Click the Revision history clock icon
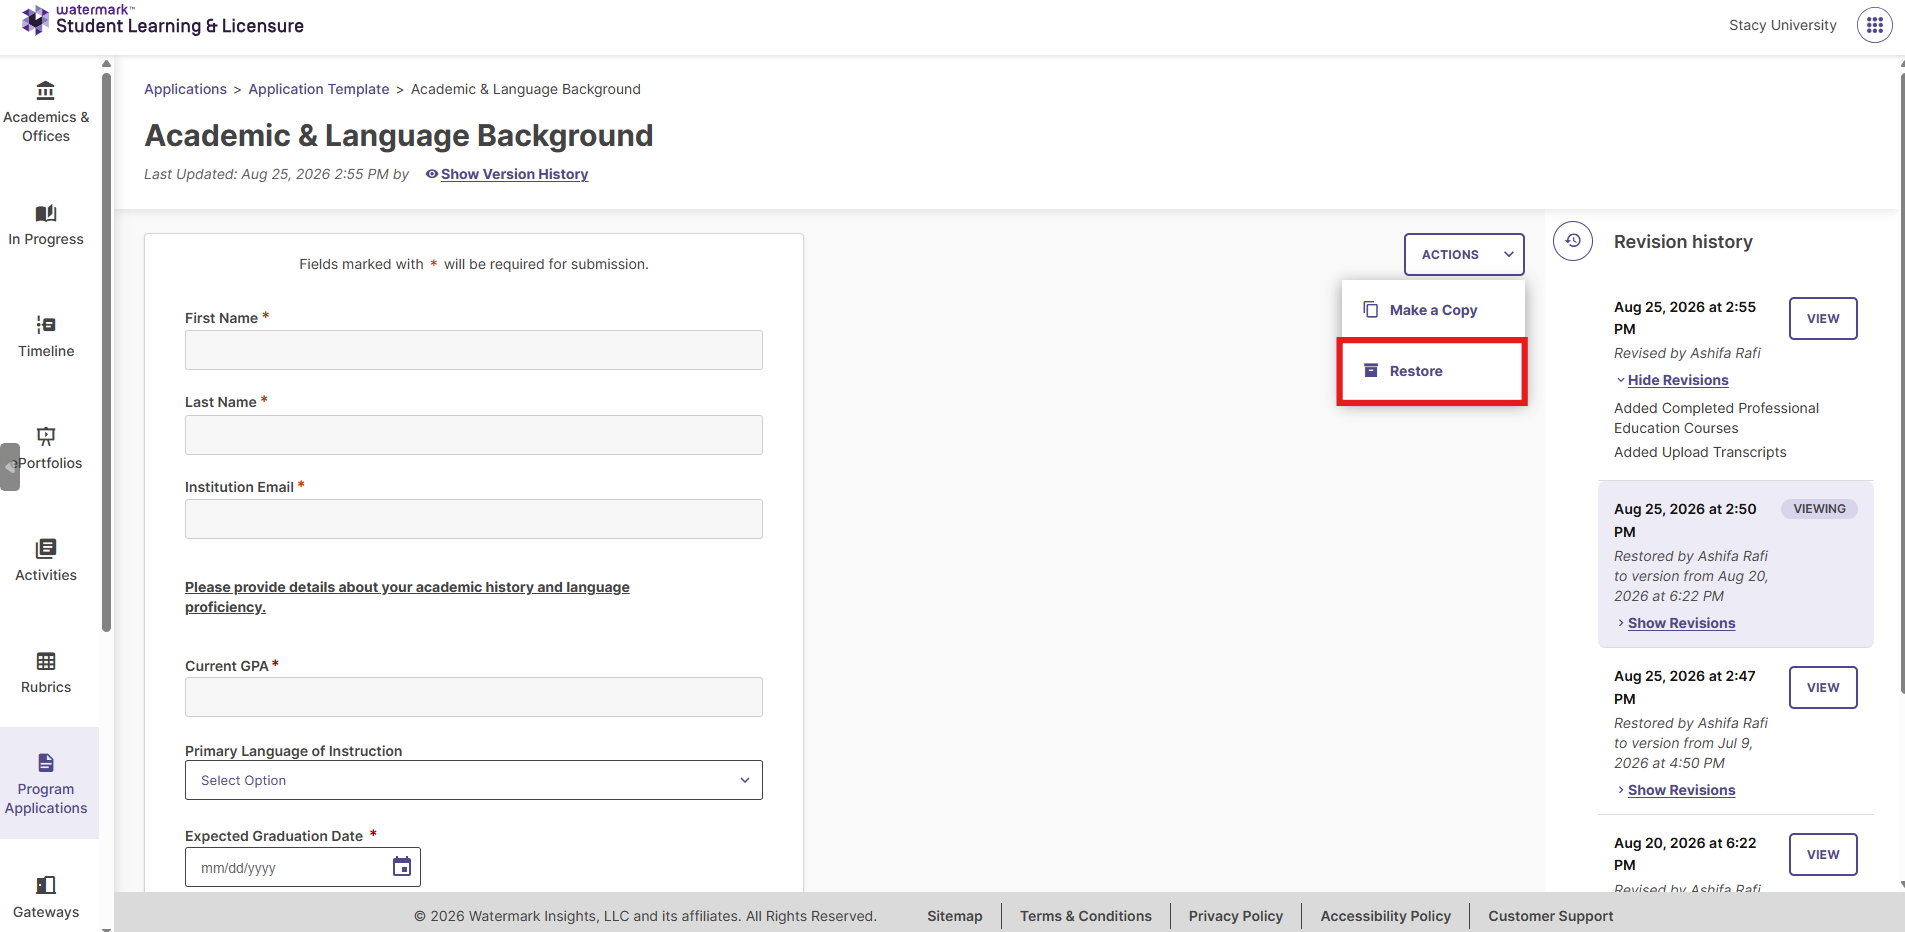This screenshot has height=932, width=1905. pos(1573,241)
